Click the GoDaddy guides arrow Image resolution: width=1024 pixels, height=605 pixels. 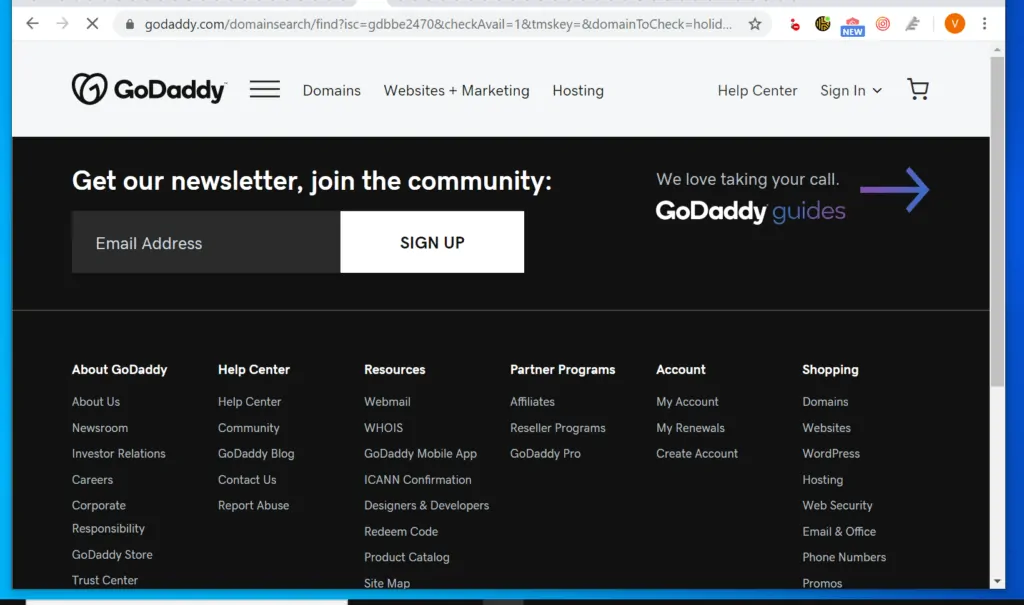[x=895, y=189]
